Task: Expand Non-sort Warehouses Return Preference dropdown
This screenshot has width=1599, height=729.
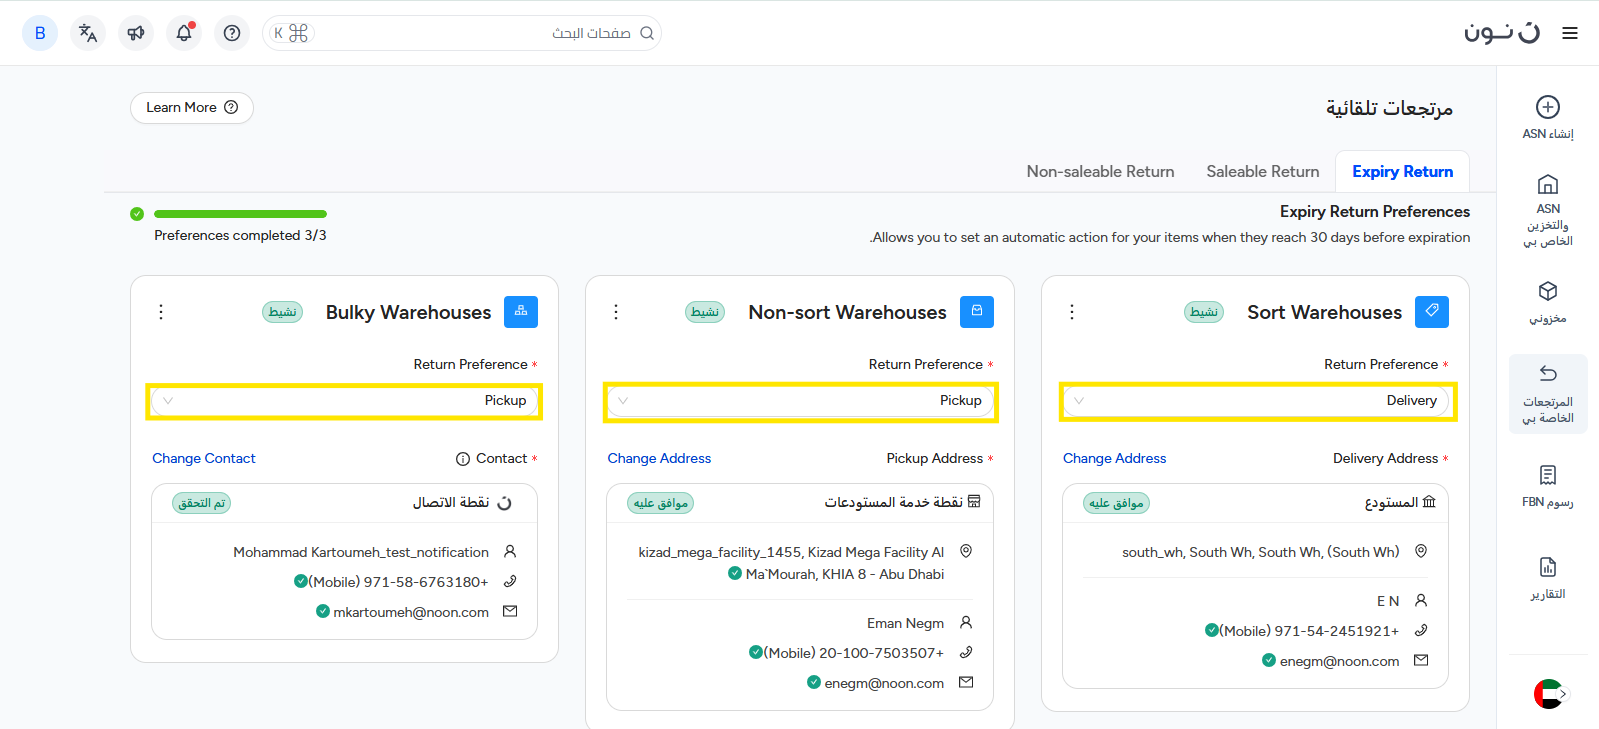Action: tap(801, 401)
